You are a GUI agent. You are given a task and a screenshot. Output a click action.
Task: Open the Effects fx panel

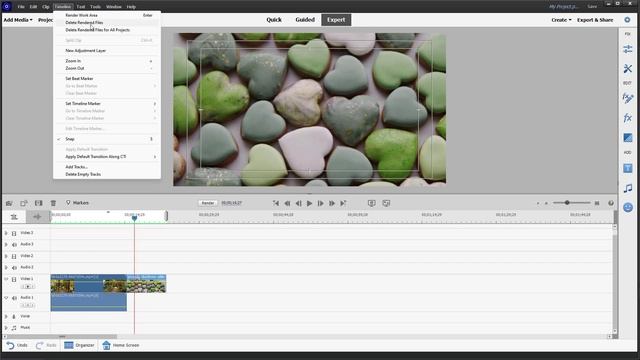[x=627, y=118]
